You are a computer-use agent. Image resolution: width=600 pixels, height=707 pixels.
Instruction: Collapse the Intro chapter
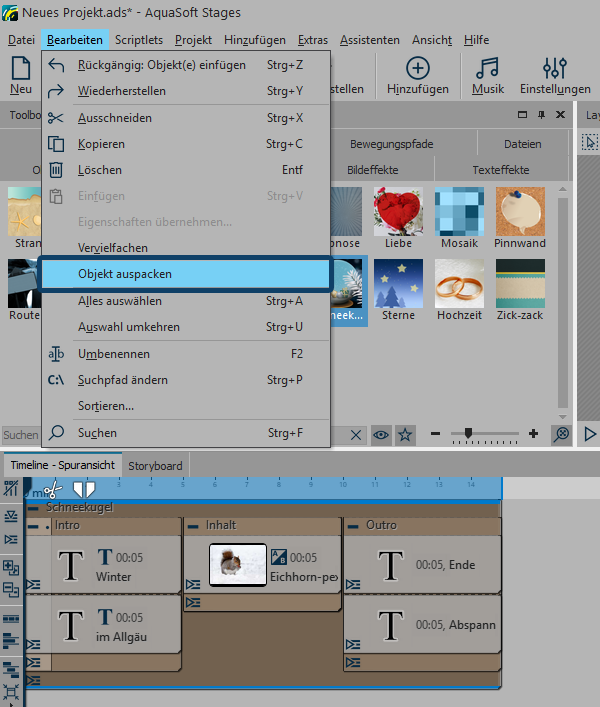click(32, 525)
